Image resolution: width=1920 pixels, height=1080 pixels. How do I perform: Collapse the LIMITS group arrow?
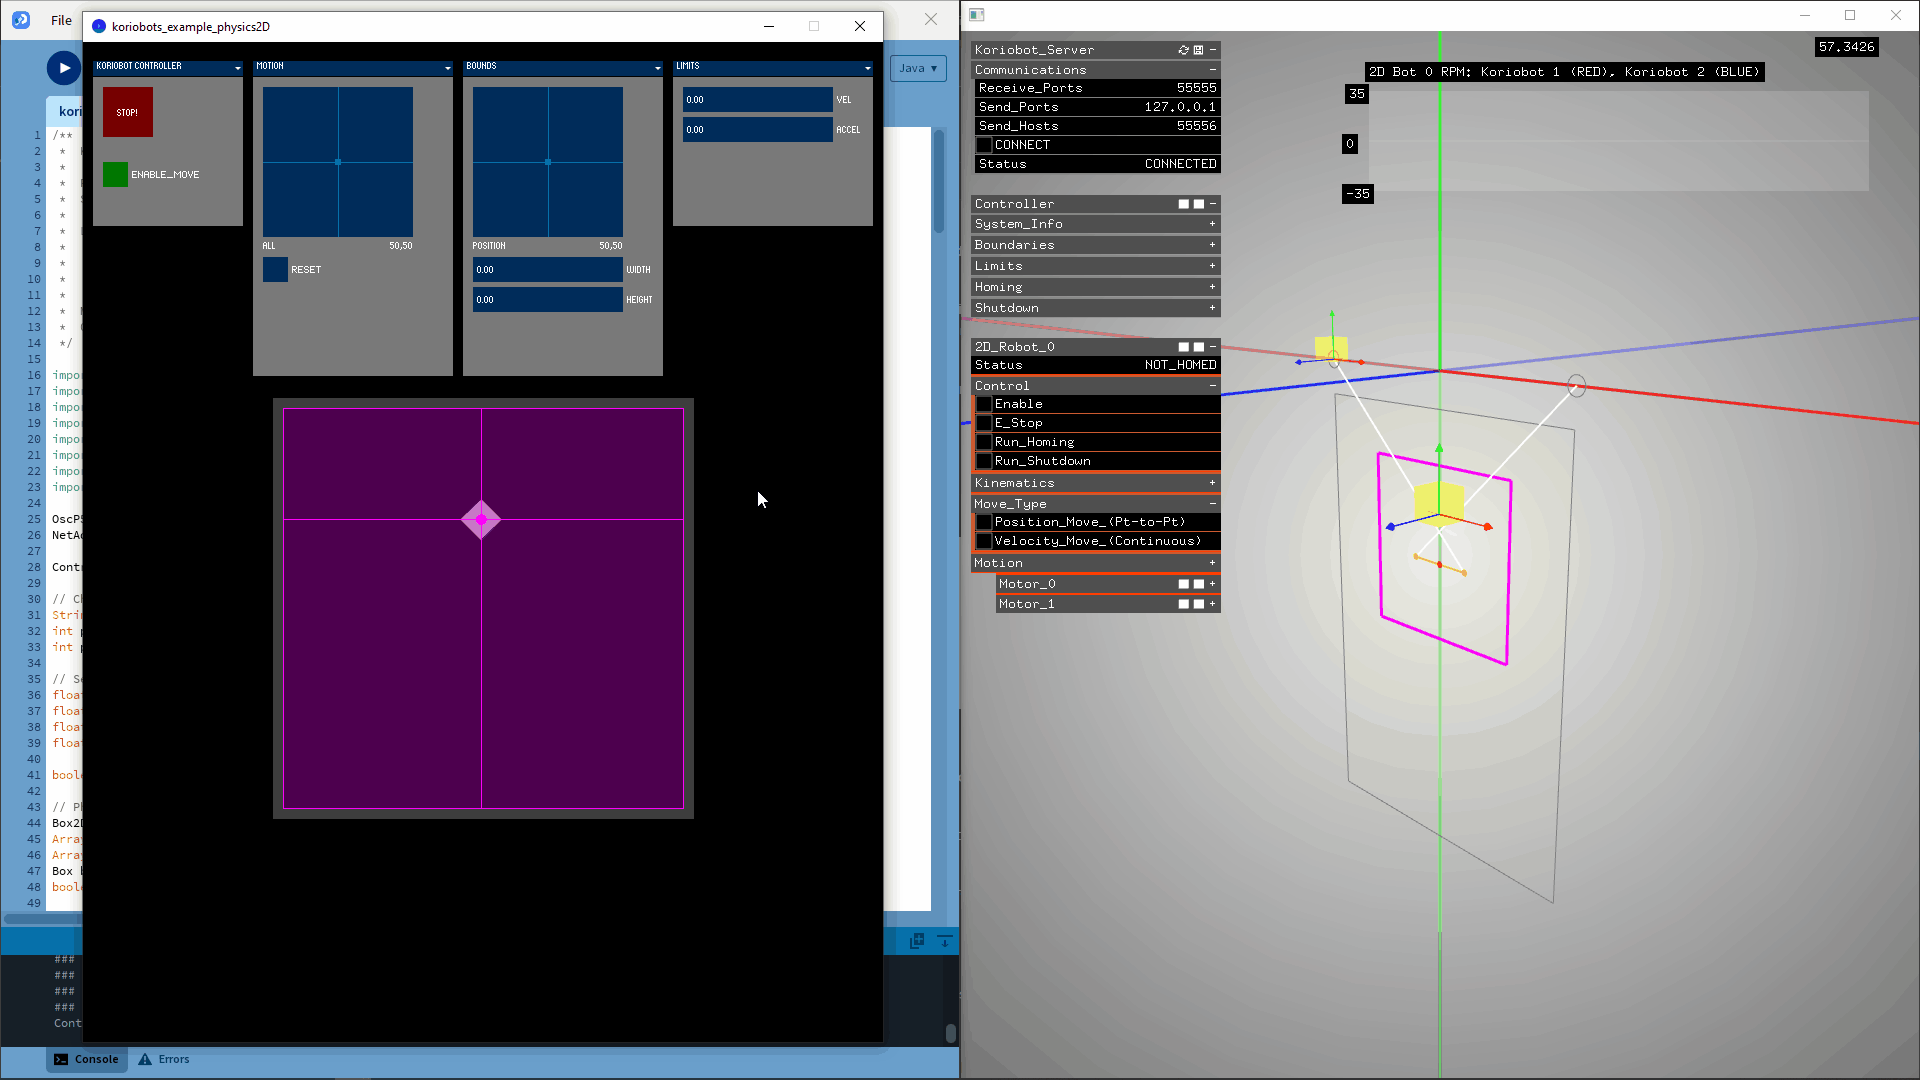pos(868,68)
